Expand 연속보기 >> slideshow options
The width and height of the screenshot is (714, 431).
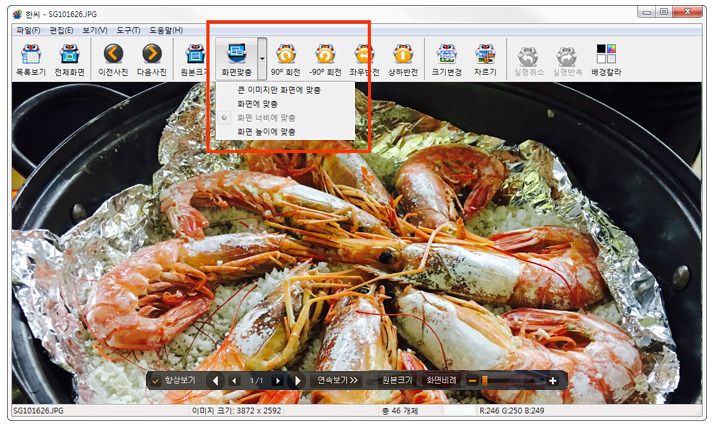(337, 380)
